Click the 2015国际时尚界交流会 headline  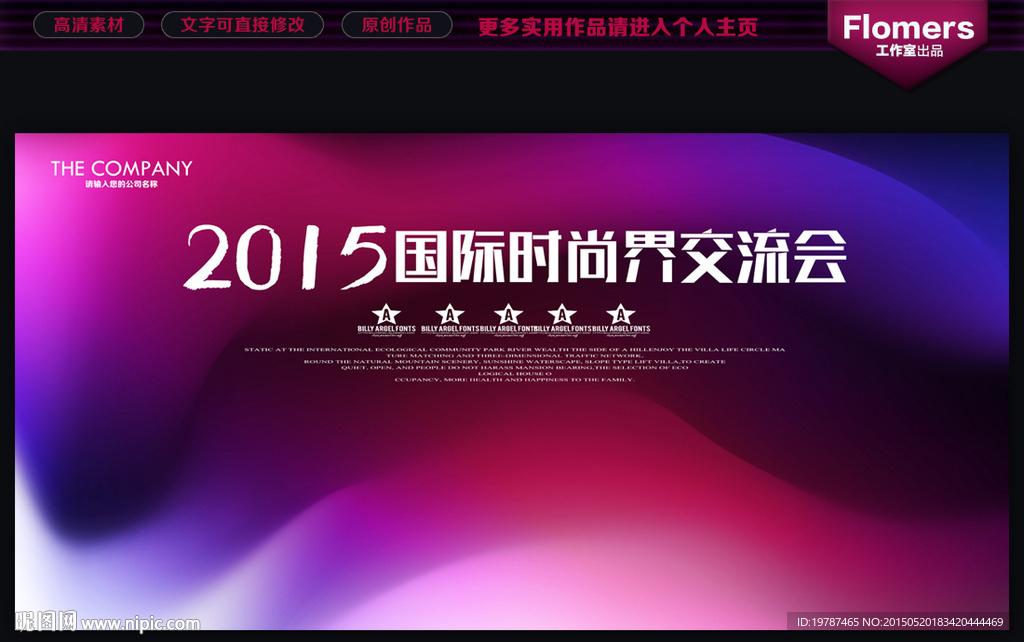(x=515, y=256)
